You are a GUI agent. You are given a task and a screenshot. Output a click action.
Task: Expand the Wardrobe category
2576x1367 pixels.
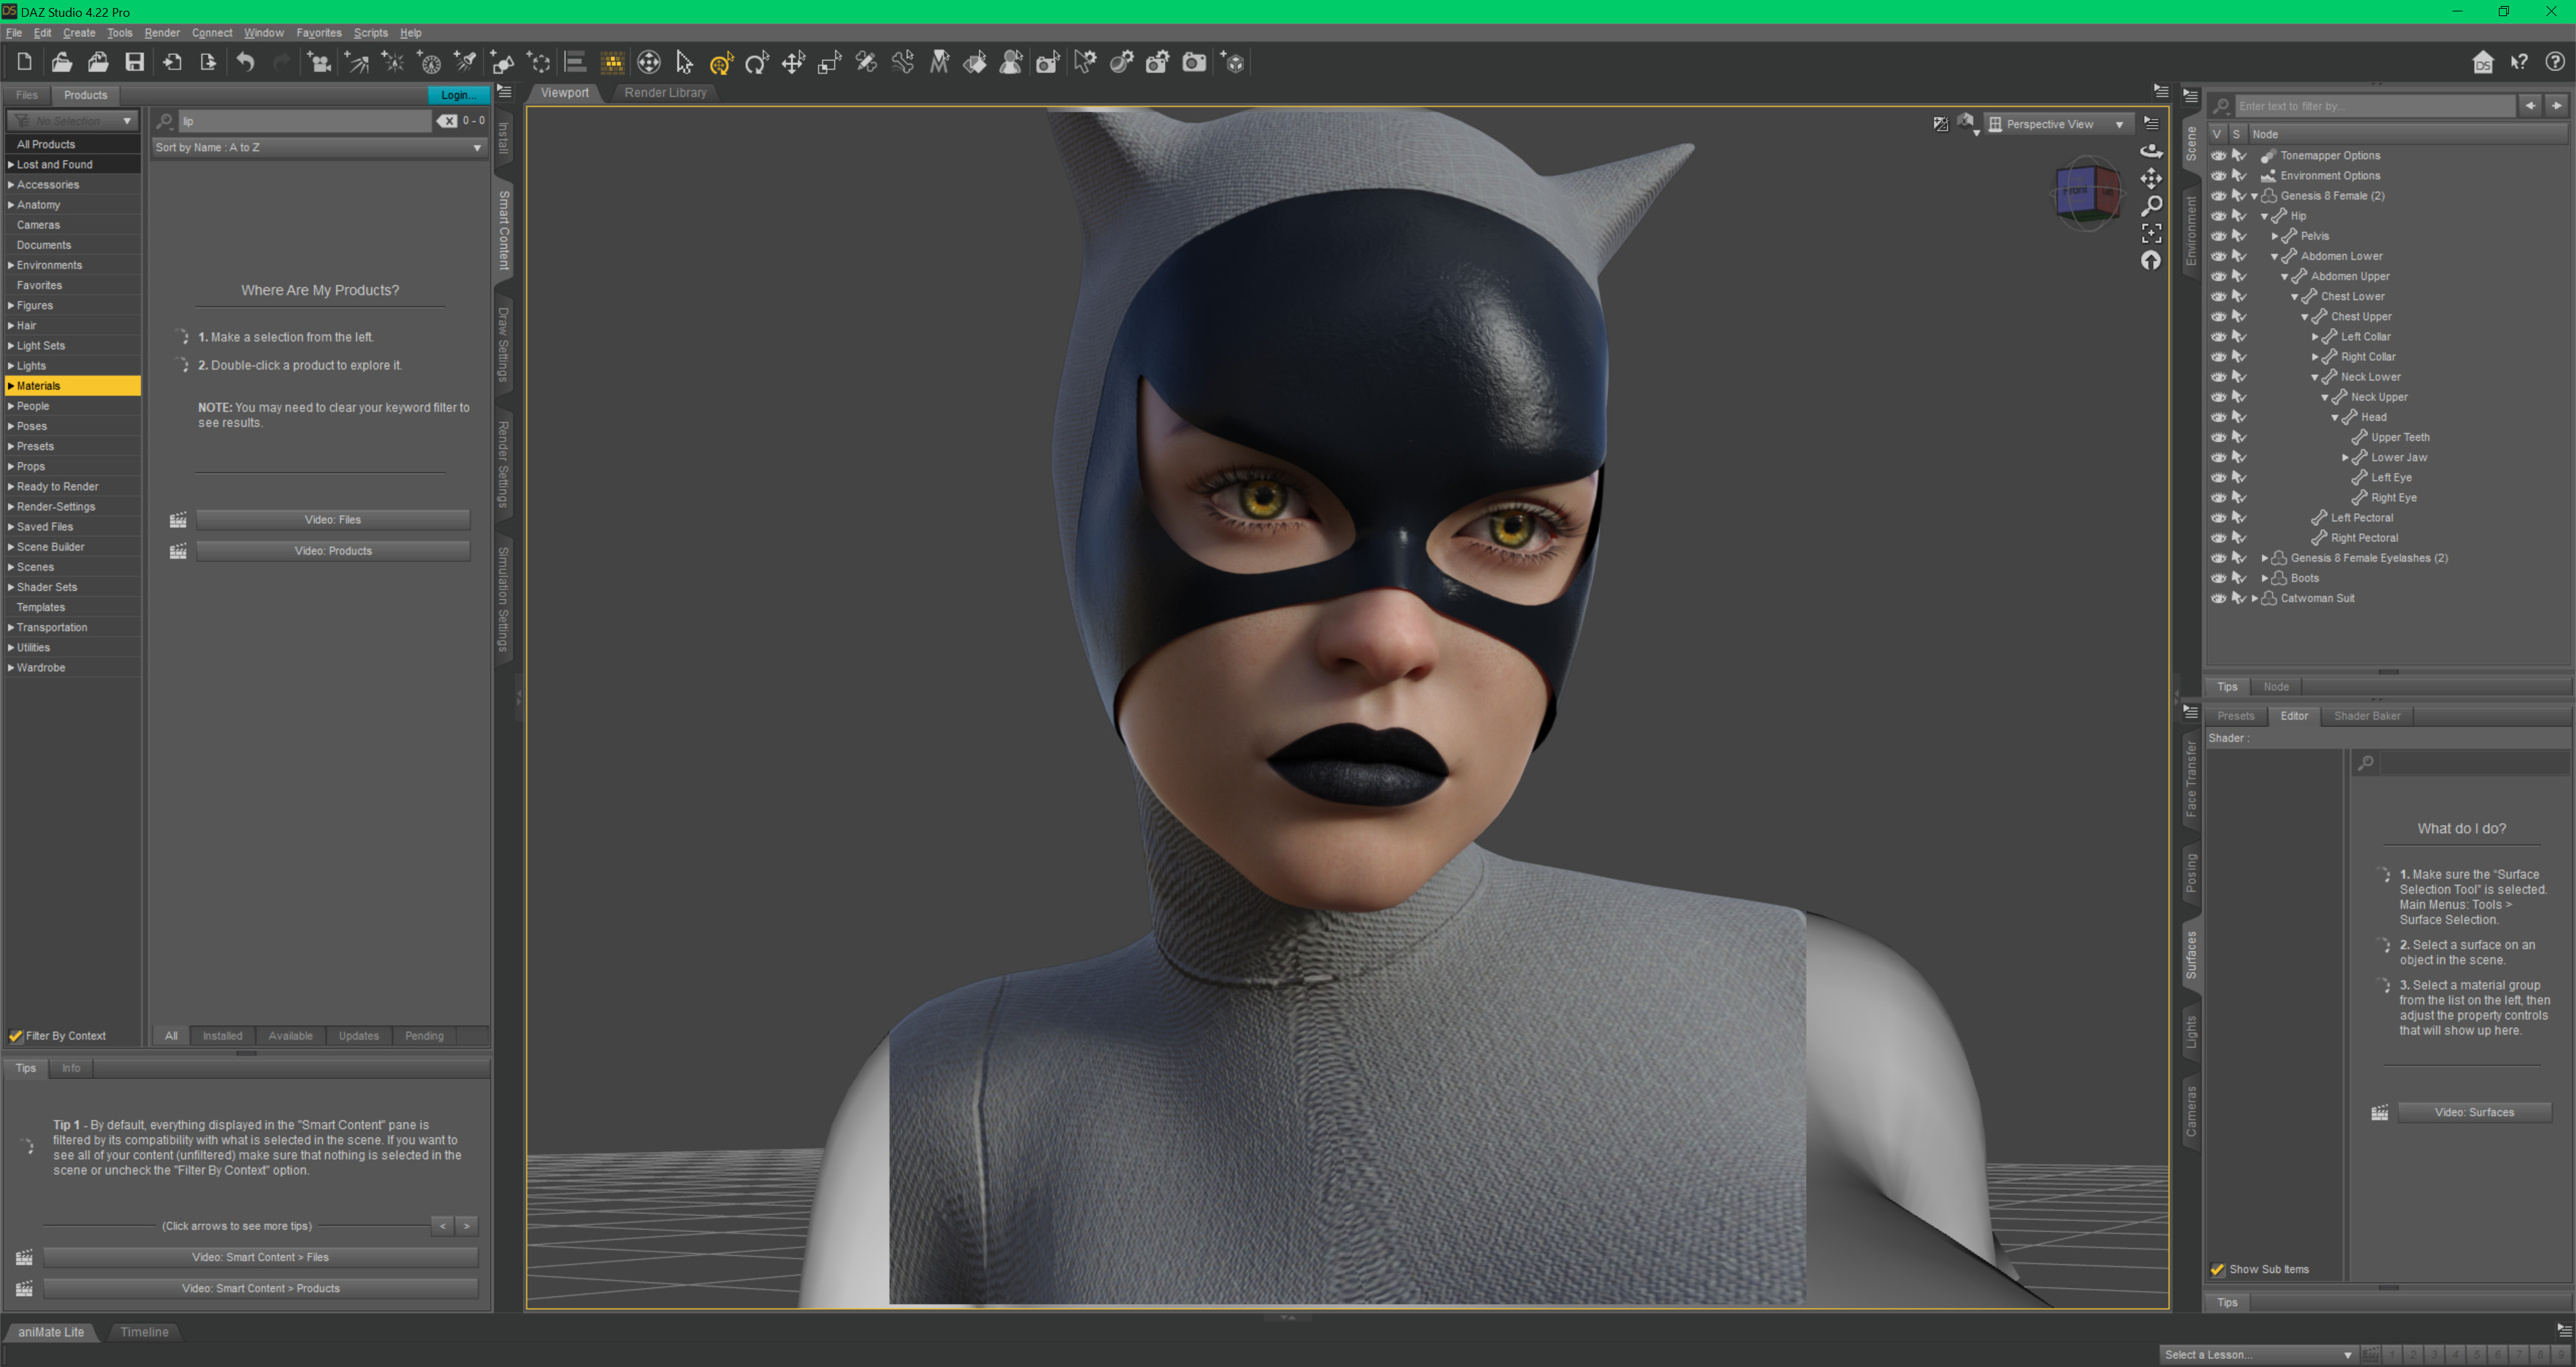11,668
